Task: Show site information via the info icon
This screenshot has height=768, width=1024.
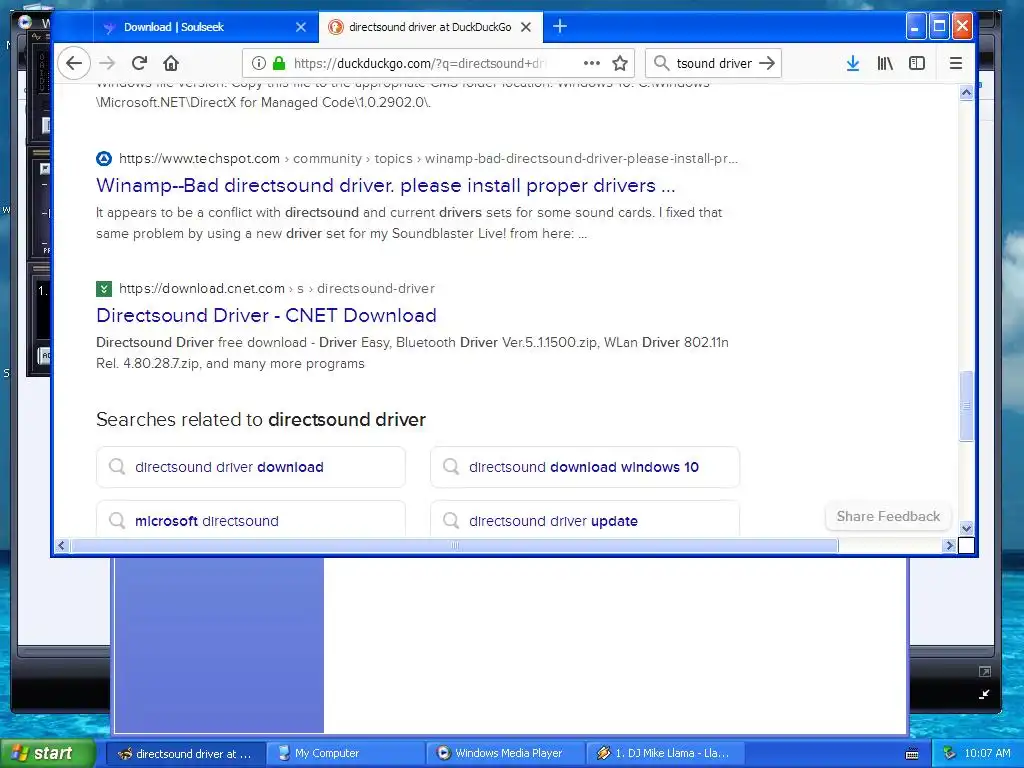Action: click(259, 63)
